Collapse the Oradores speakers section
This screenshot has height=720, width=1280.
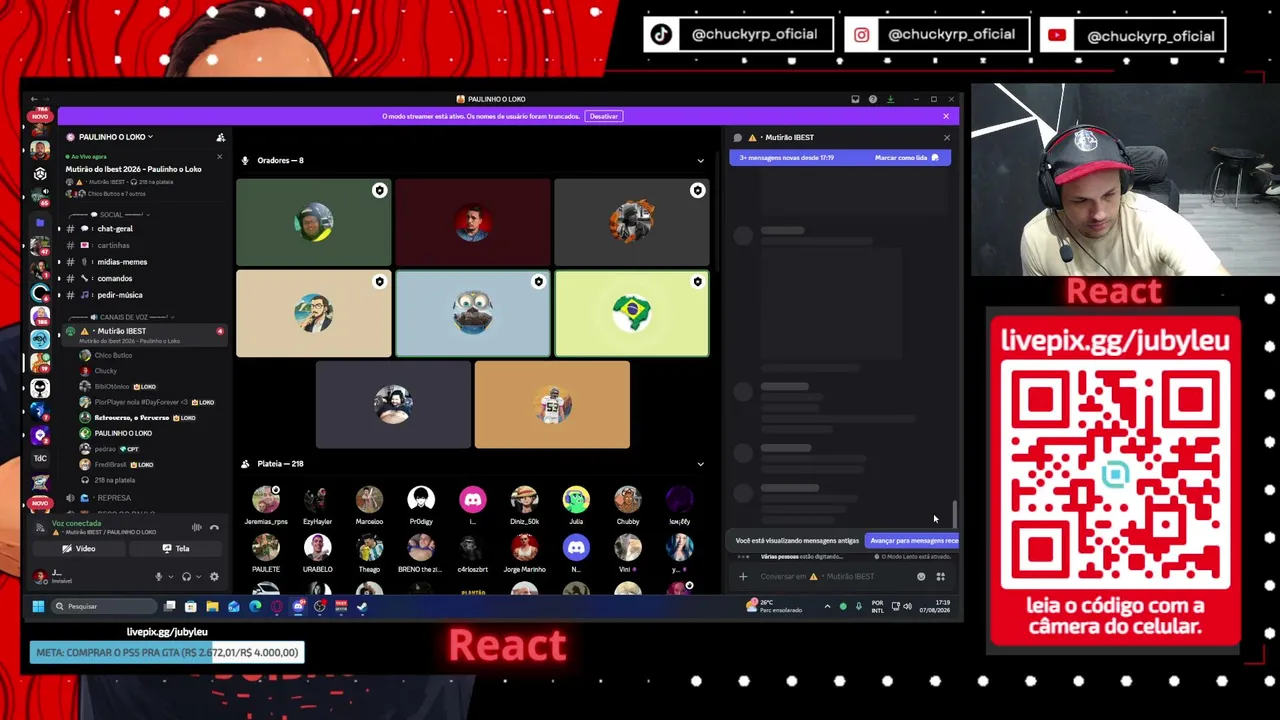pyautogui.click(x=700, y=160)
